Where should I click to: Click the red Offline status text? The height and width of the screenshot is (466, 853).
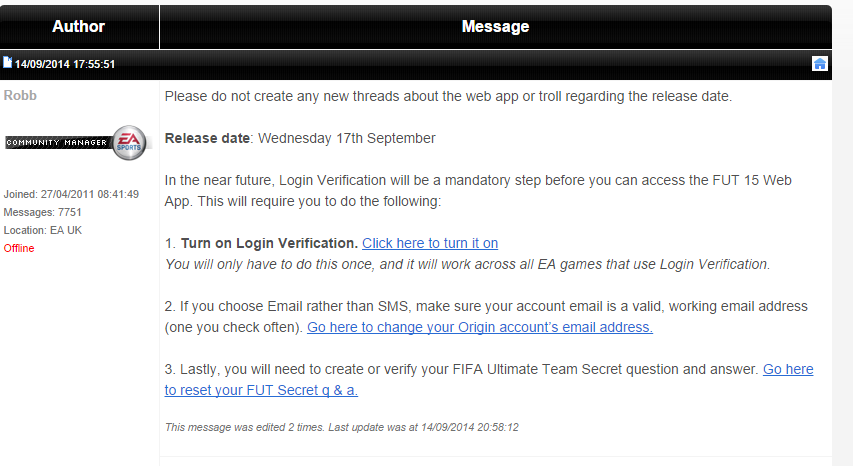coord(19,248)
